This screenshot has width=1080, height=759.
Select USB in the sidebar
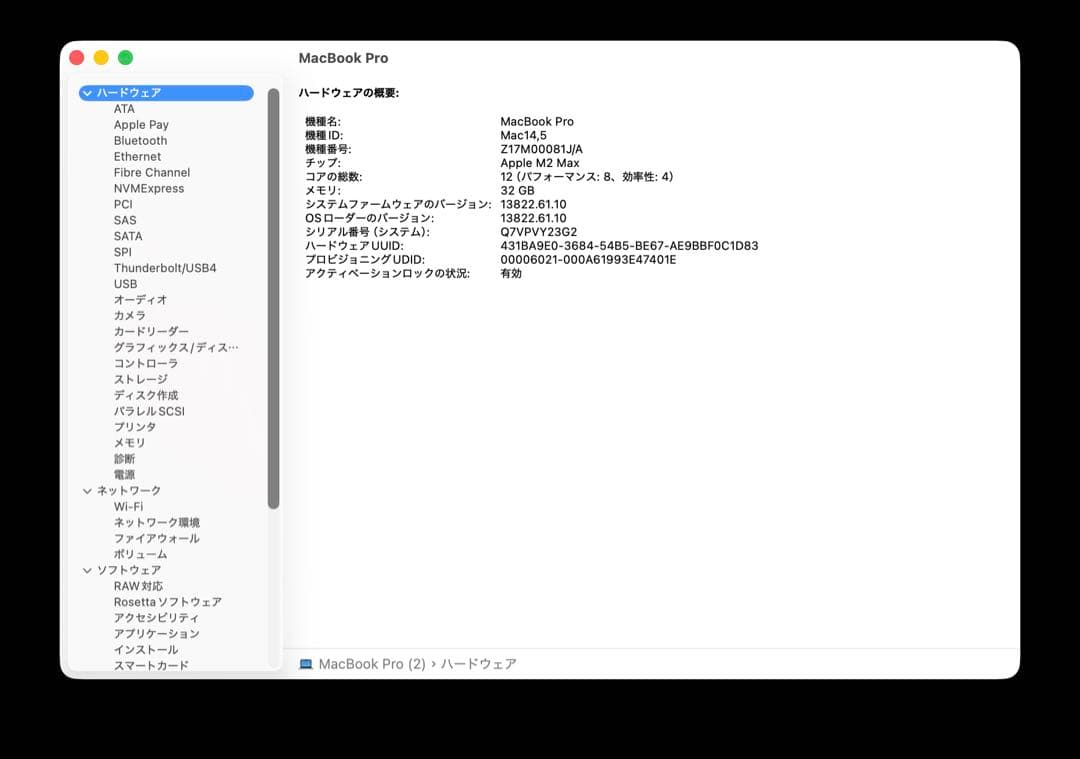[x=125, y=283]
